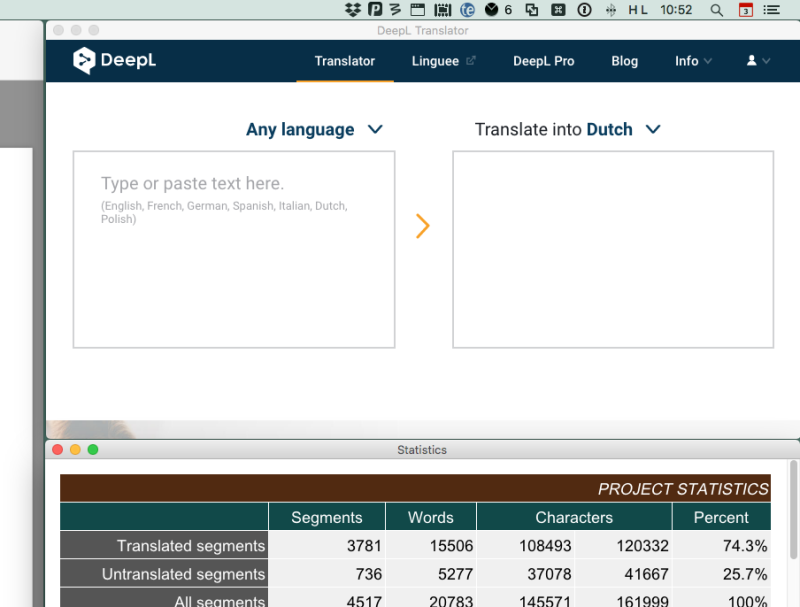Click the 736 untranslated segments value
The image size is (800, 607).
pyautogui.click(x=368, y=574)
